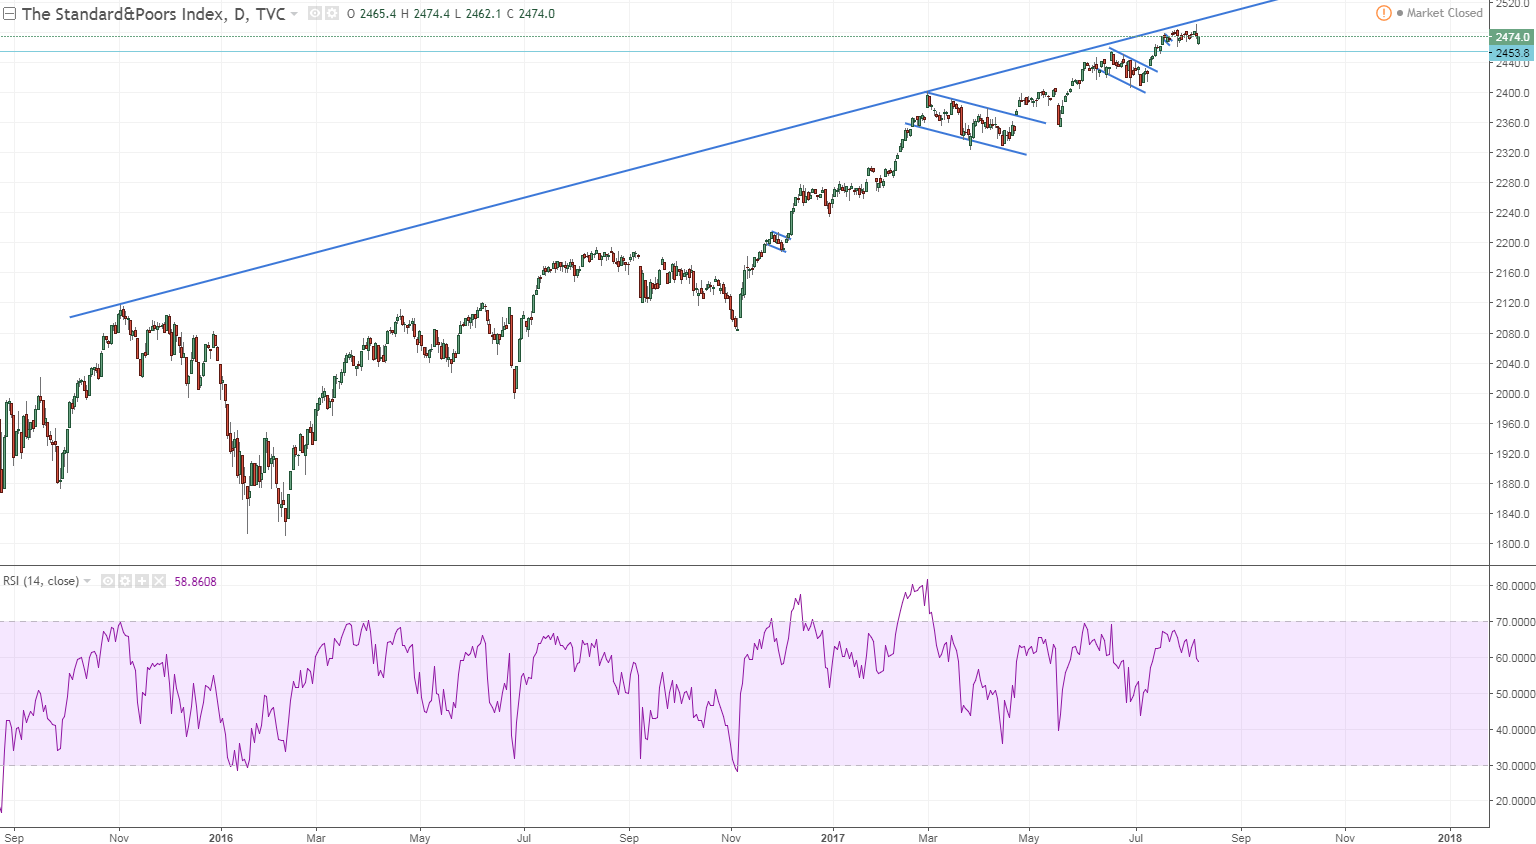The image size is (1536, 844).
Task: Click the close price value C 2474.0
Action: click(531, 14)
